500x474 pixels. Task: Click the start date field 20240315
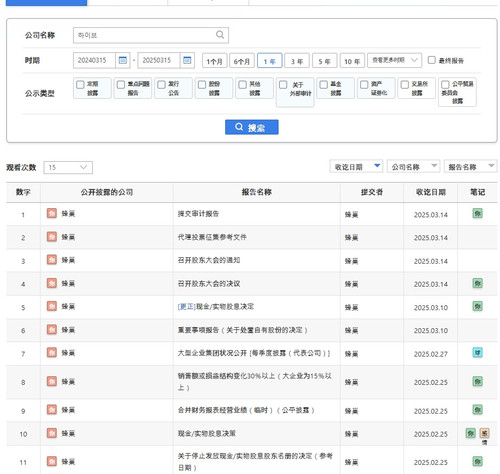(94, 60)
